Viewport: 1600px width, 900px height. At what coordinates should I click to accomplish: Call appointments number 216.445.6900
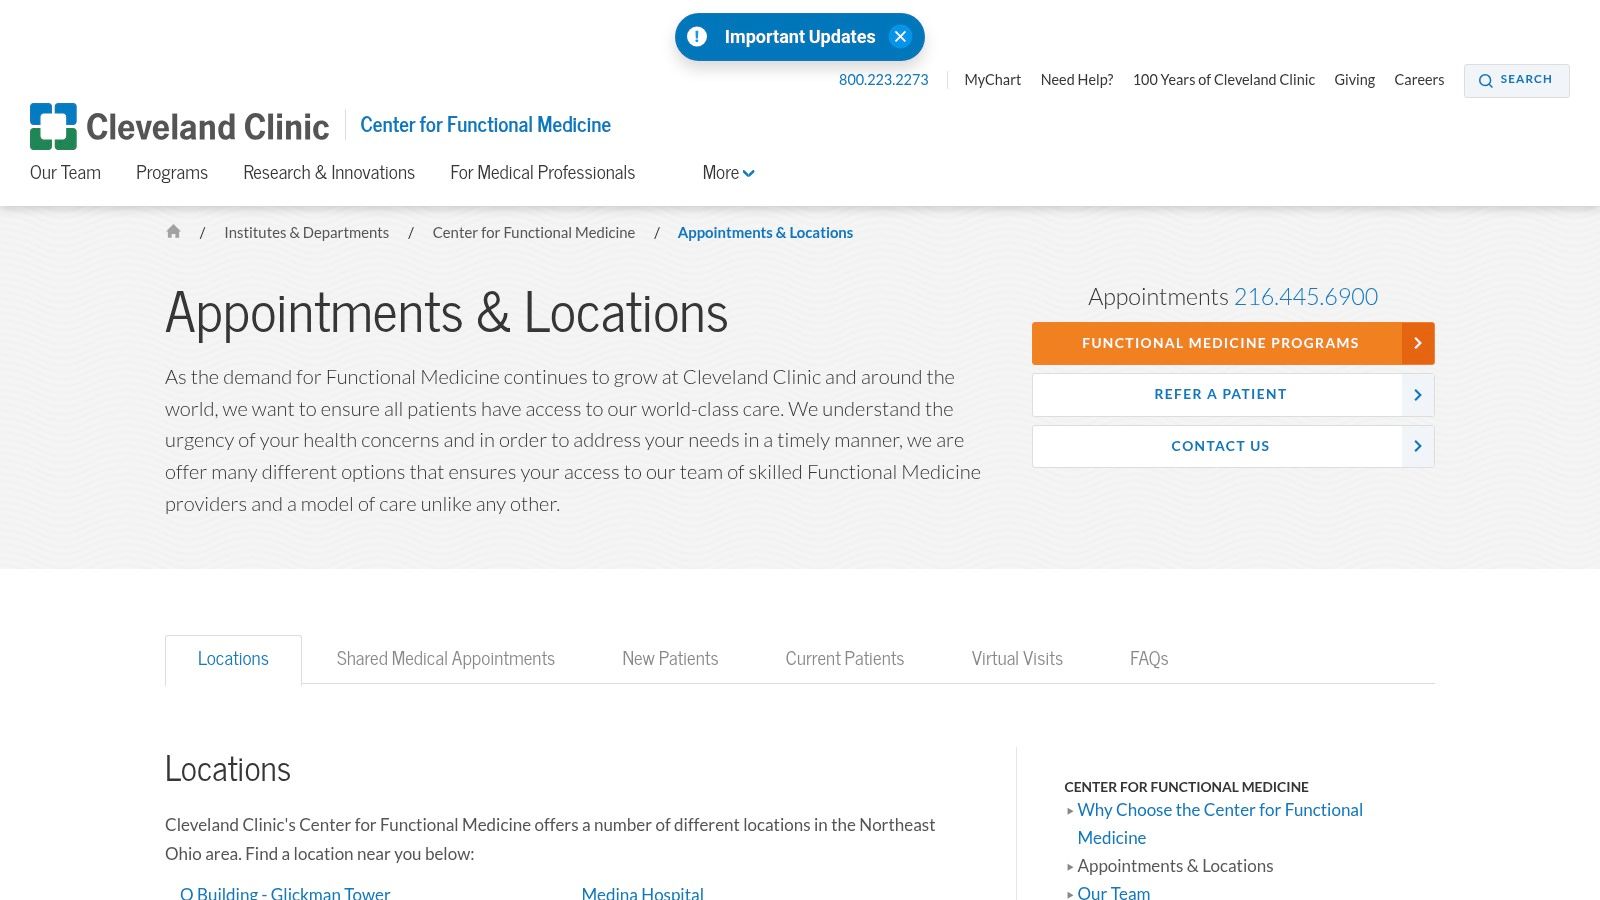1305,297
